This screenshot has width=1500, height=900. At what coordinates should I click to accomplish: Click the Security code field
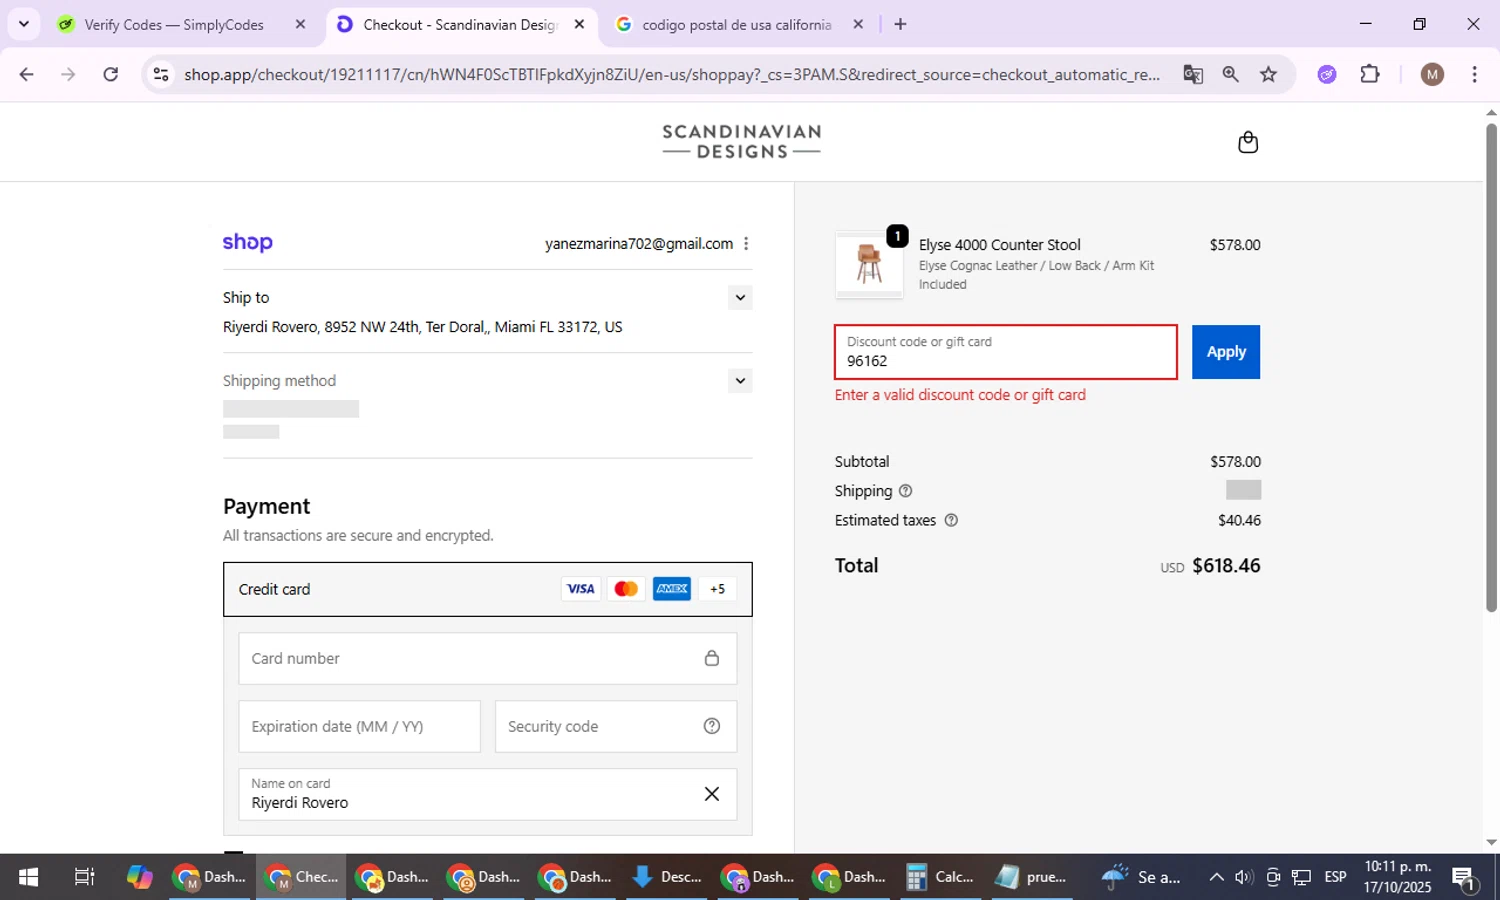coord(616,726)
